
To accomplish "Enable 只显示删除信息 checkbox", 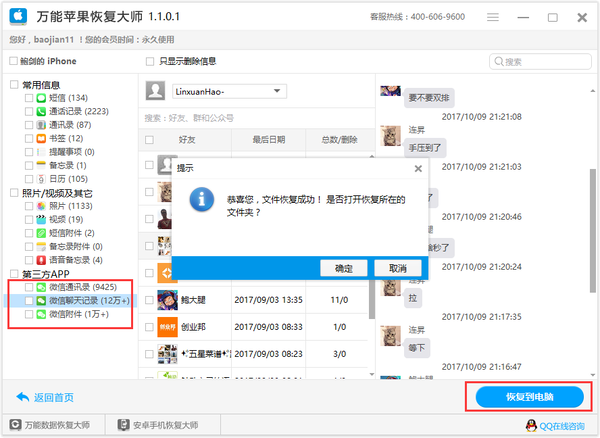I will tap(150, 61).
